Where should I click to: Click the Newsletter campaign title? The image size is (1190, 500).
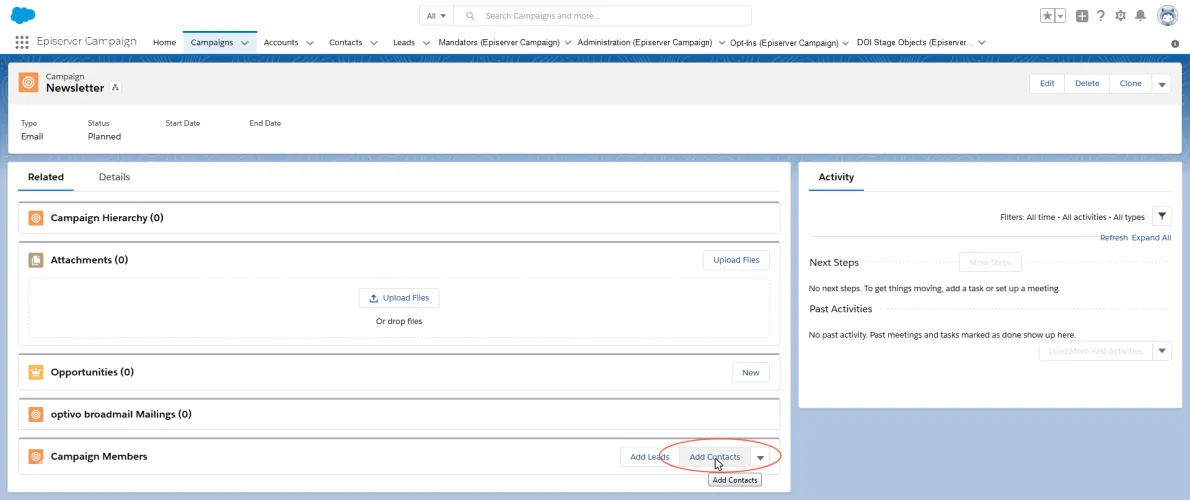[75, 88]
